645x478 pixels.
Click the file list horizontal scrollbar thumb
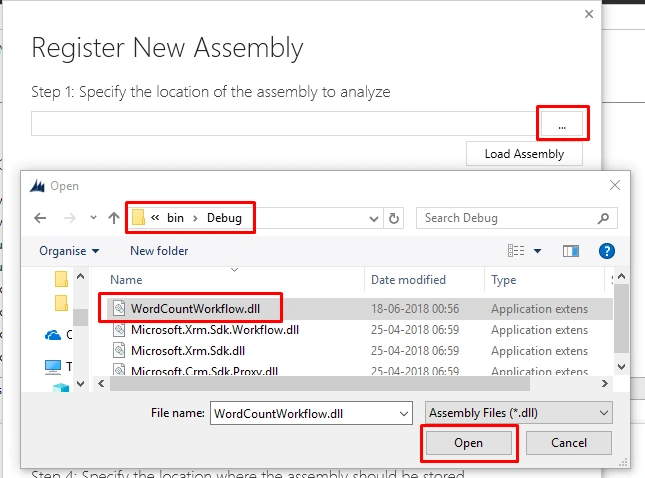[x=320, y=383]
